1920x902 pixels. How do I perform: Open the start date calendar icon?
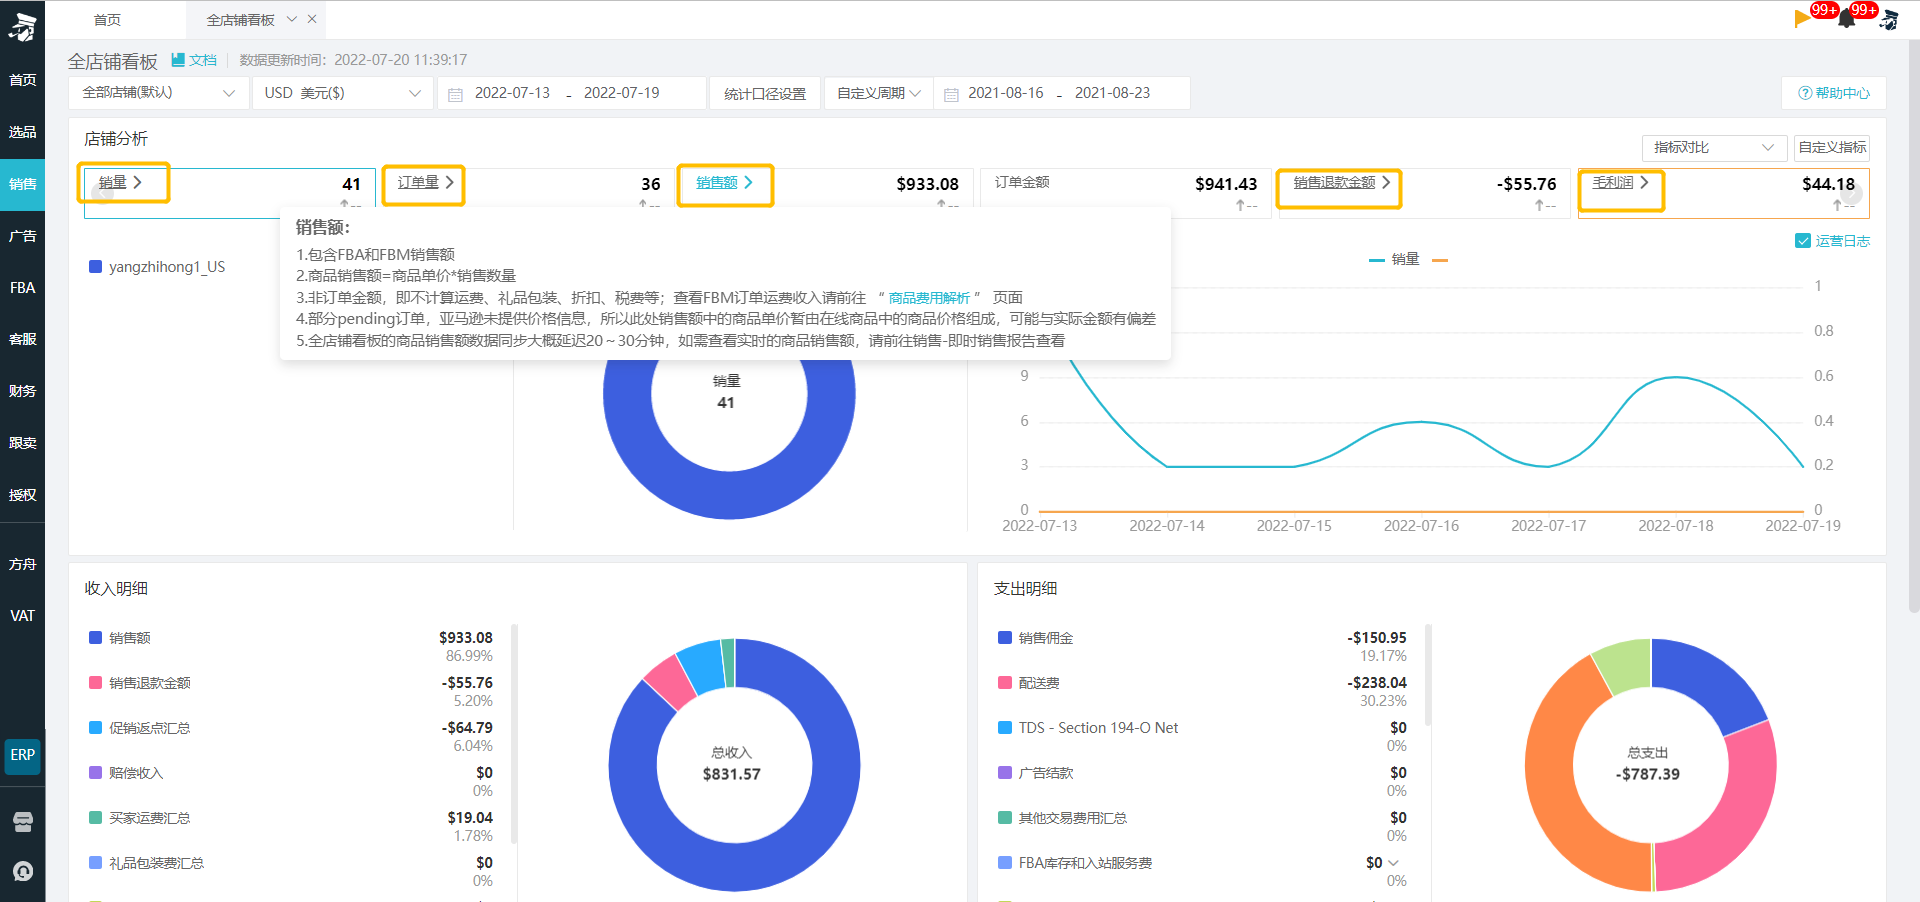pos(455,94)
